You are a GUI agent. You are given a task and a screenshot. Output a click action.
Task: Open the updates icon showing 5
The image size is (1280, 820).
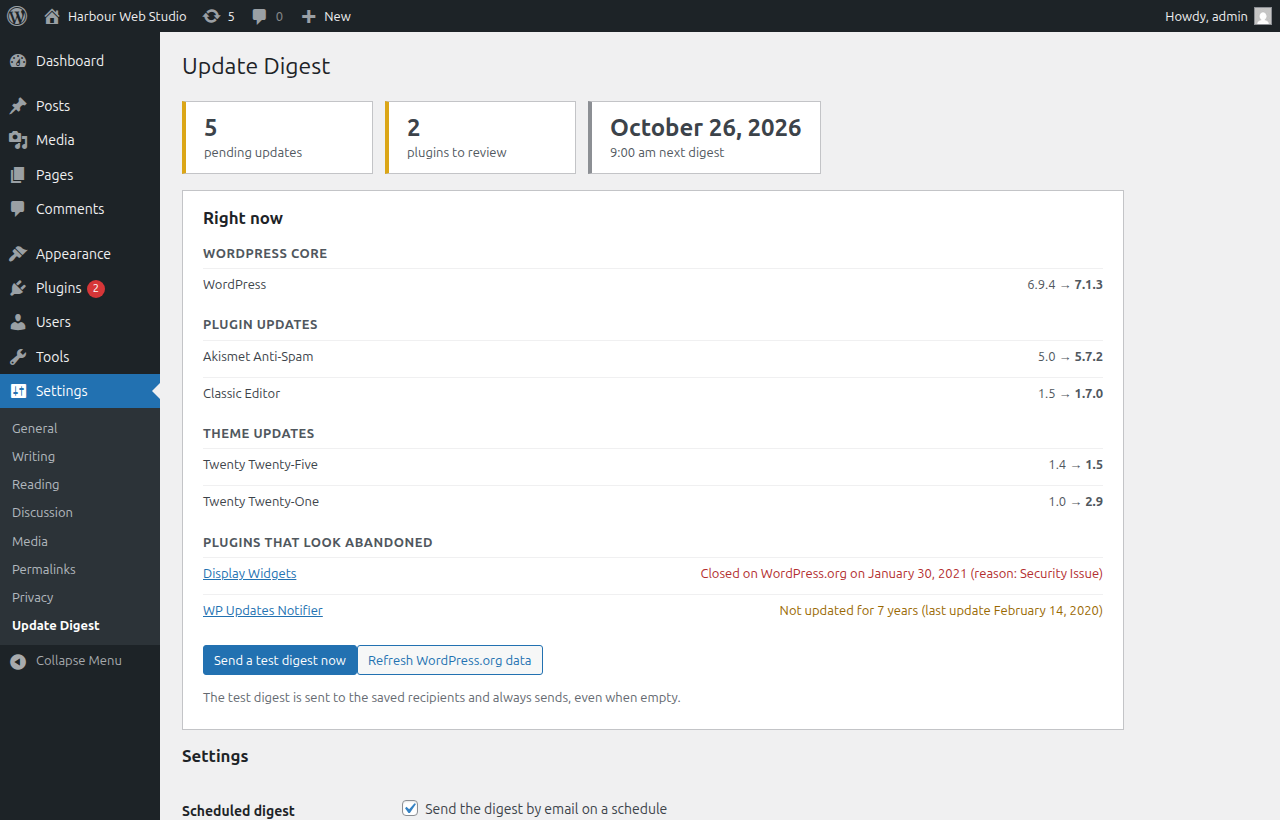click(211, 16)
